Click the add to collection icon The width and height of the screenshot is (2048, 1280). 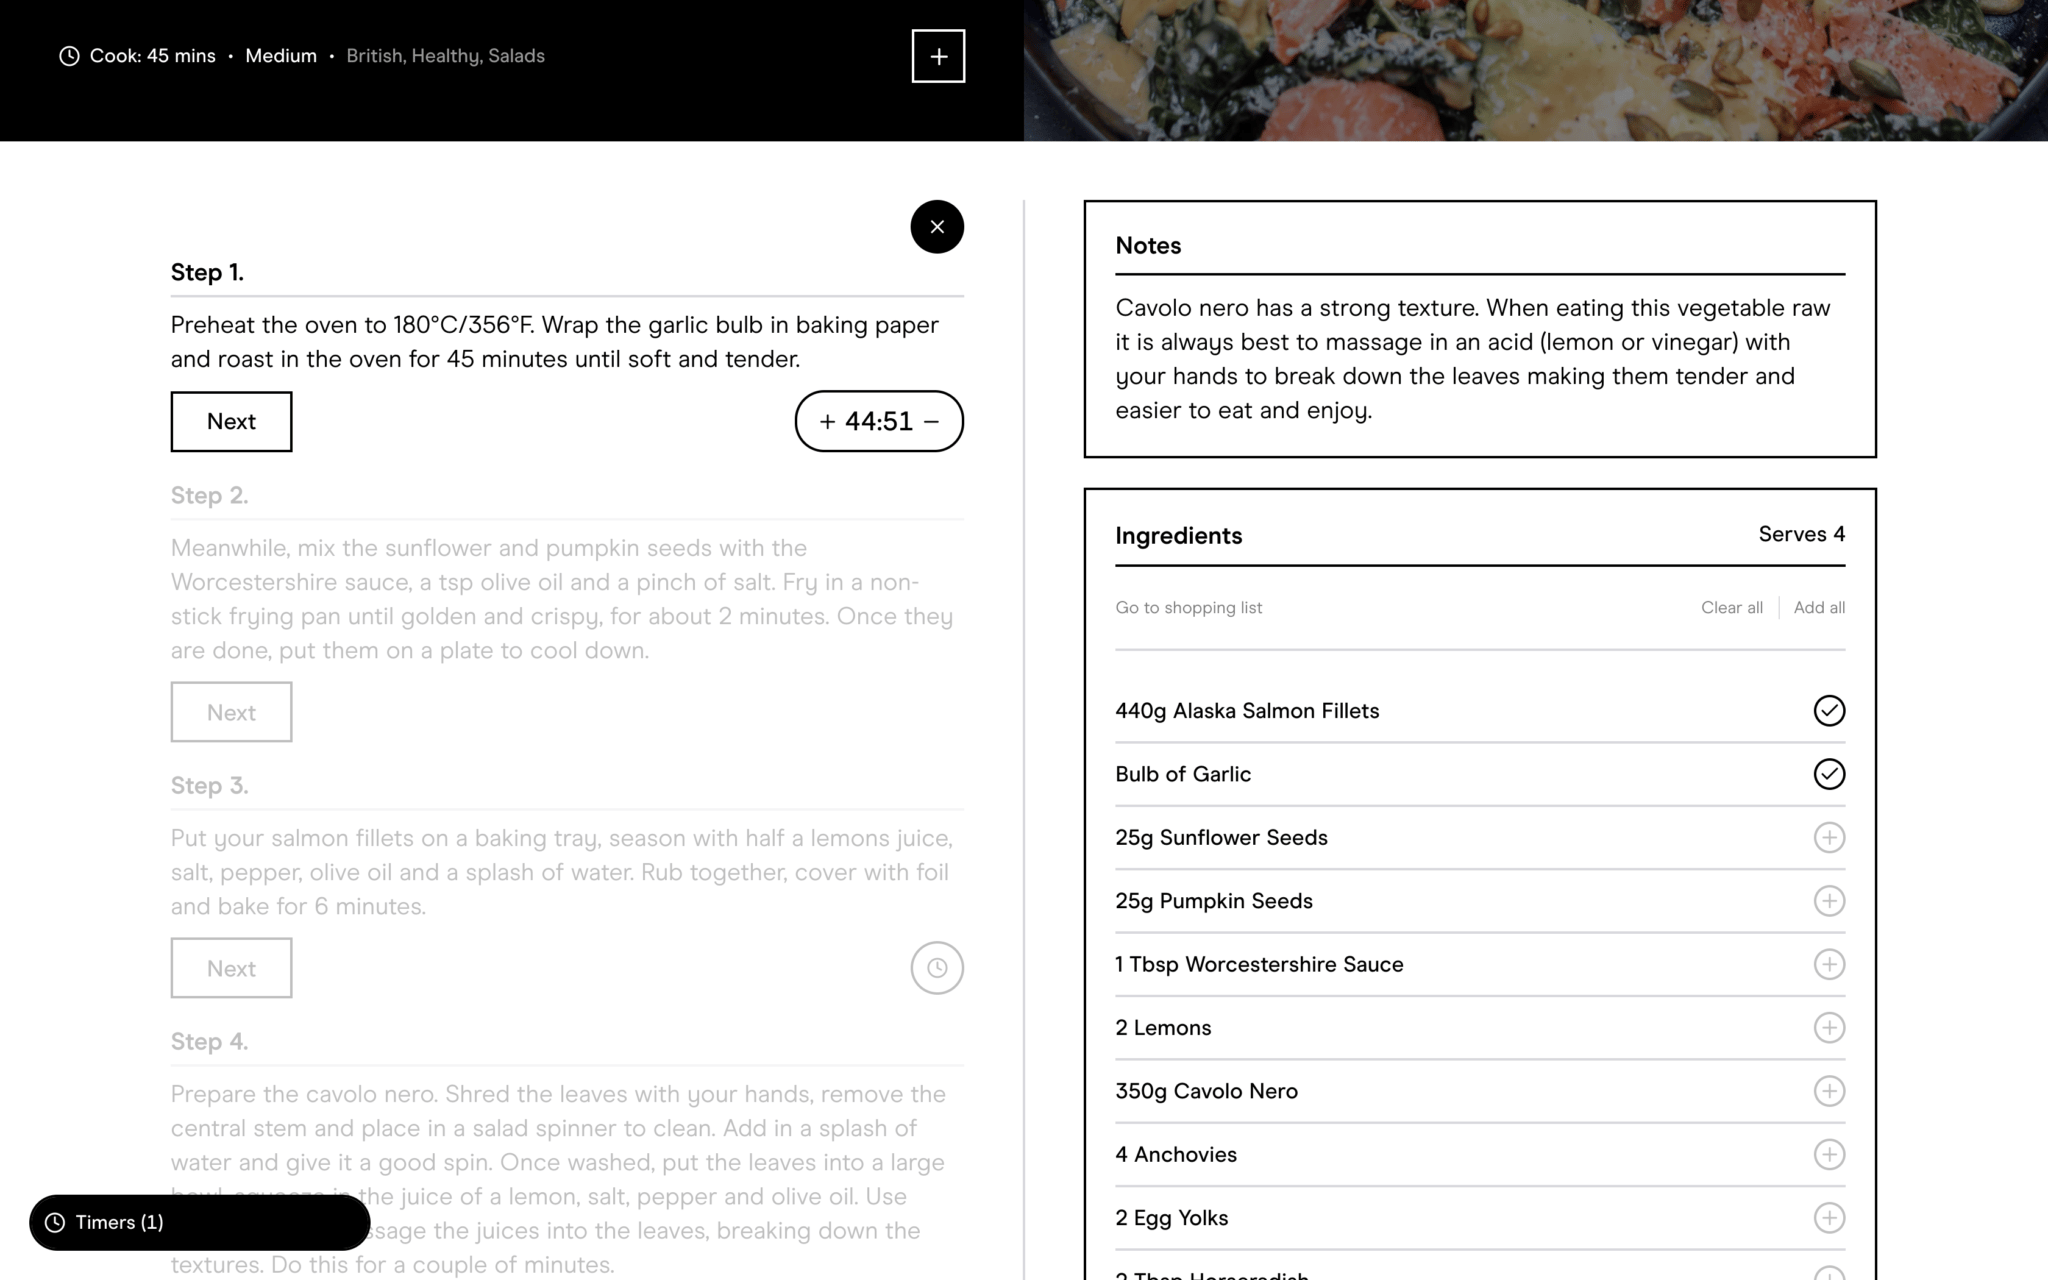coord(938,56)
